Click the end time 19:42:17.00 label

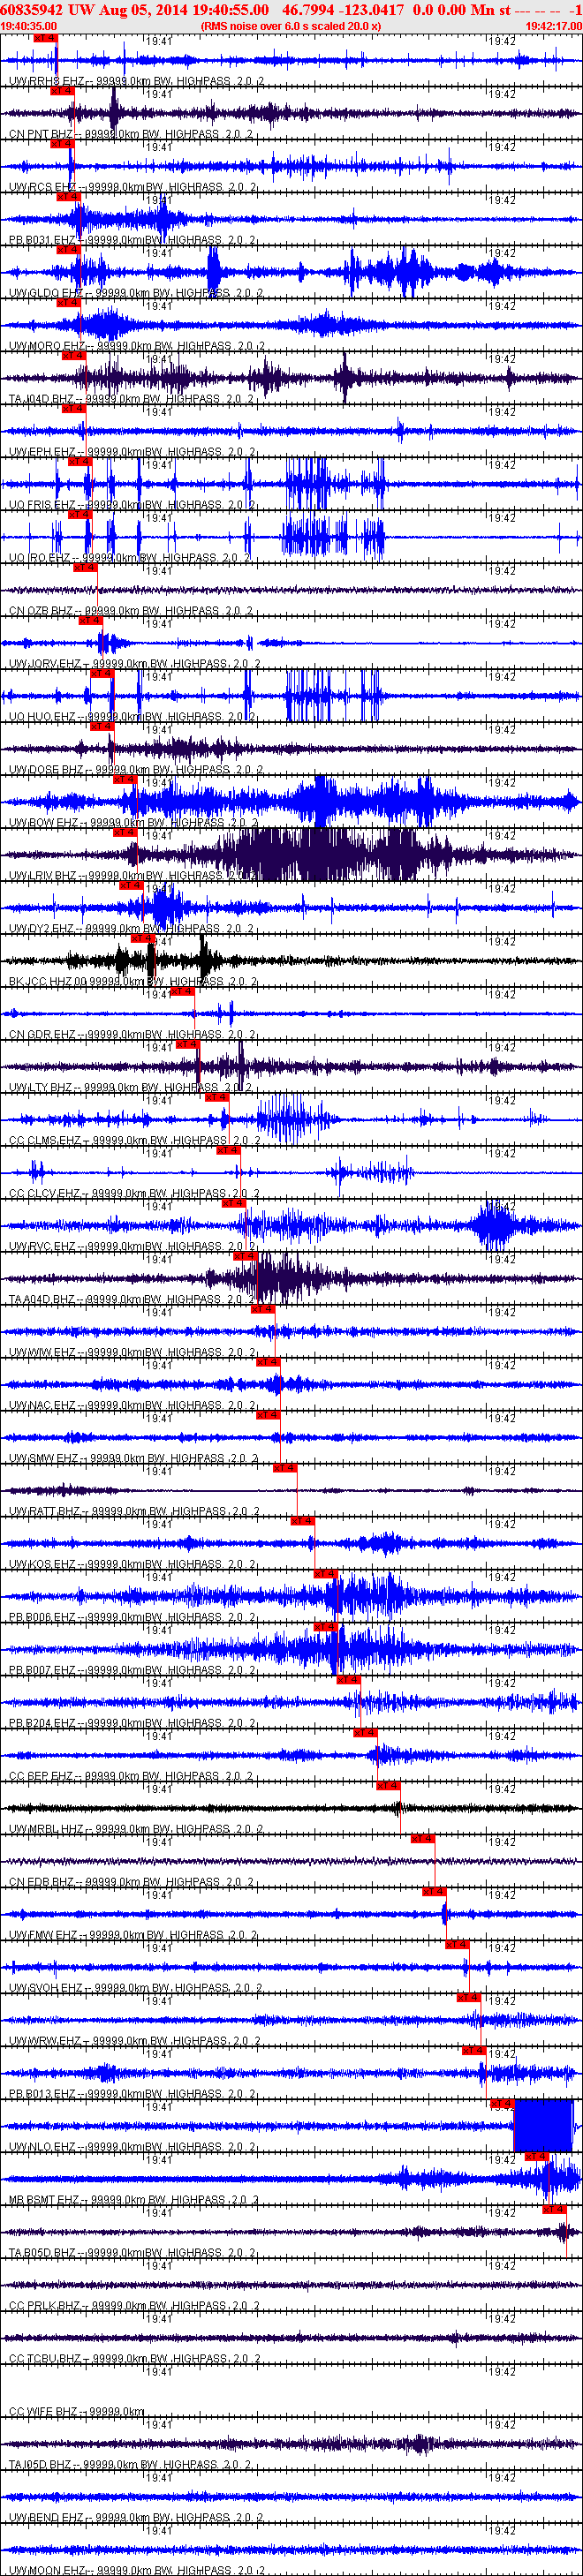point(553,26)
